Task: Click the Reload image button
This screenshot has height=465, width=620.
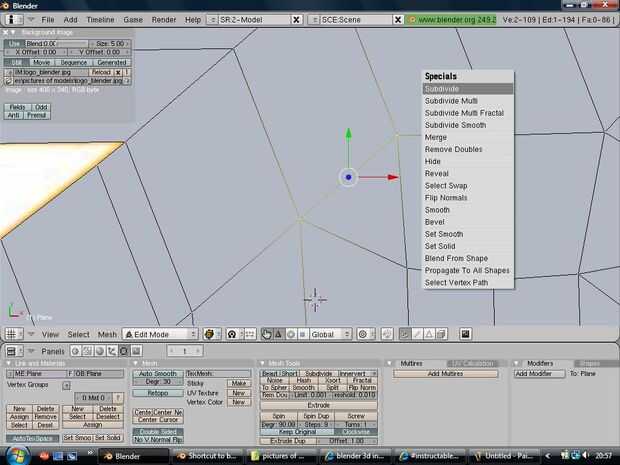Action: [x=101, y=72]
